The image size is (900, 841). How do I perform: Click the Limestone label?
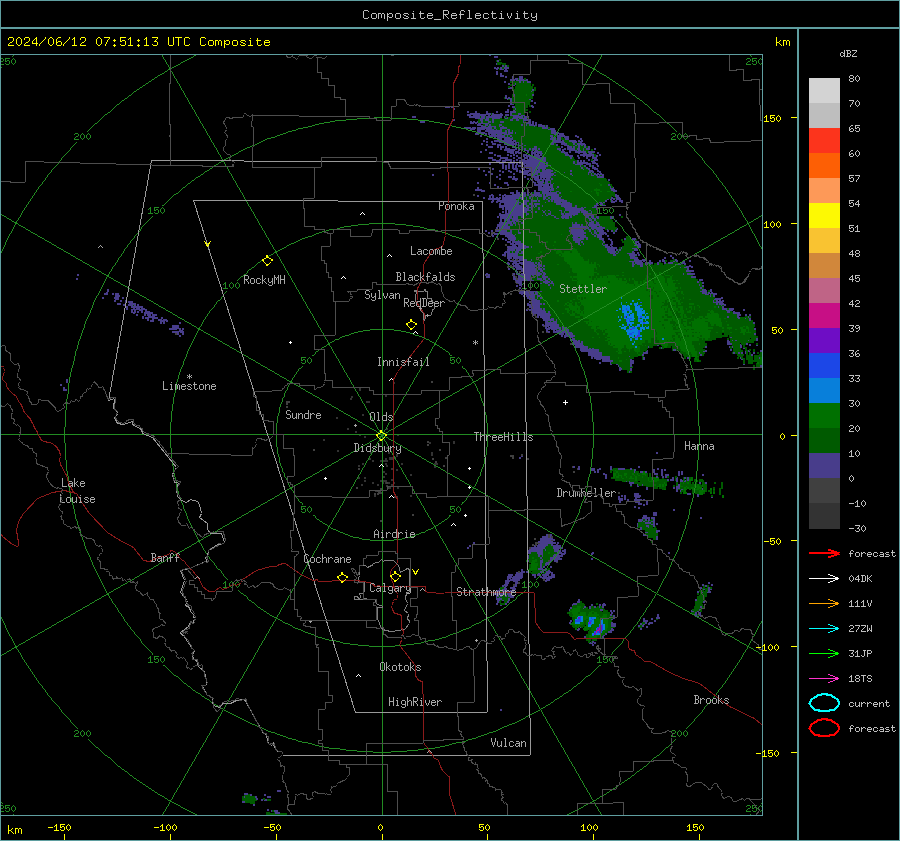[189, 386]
